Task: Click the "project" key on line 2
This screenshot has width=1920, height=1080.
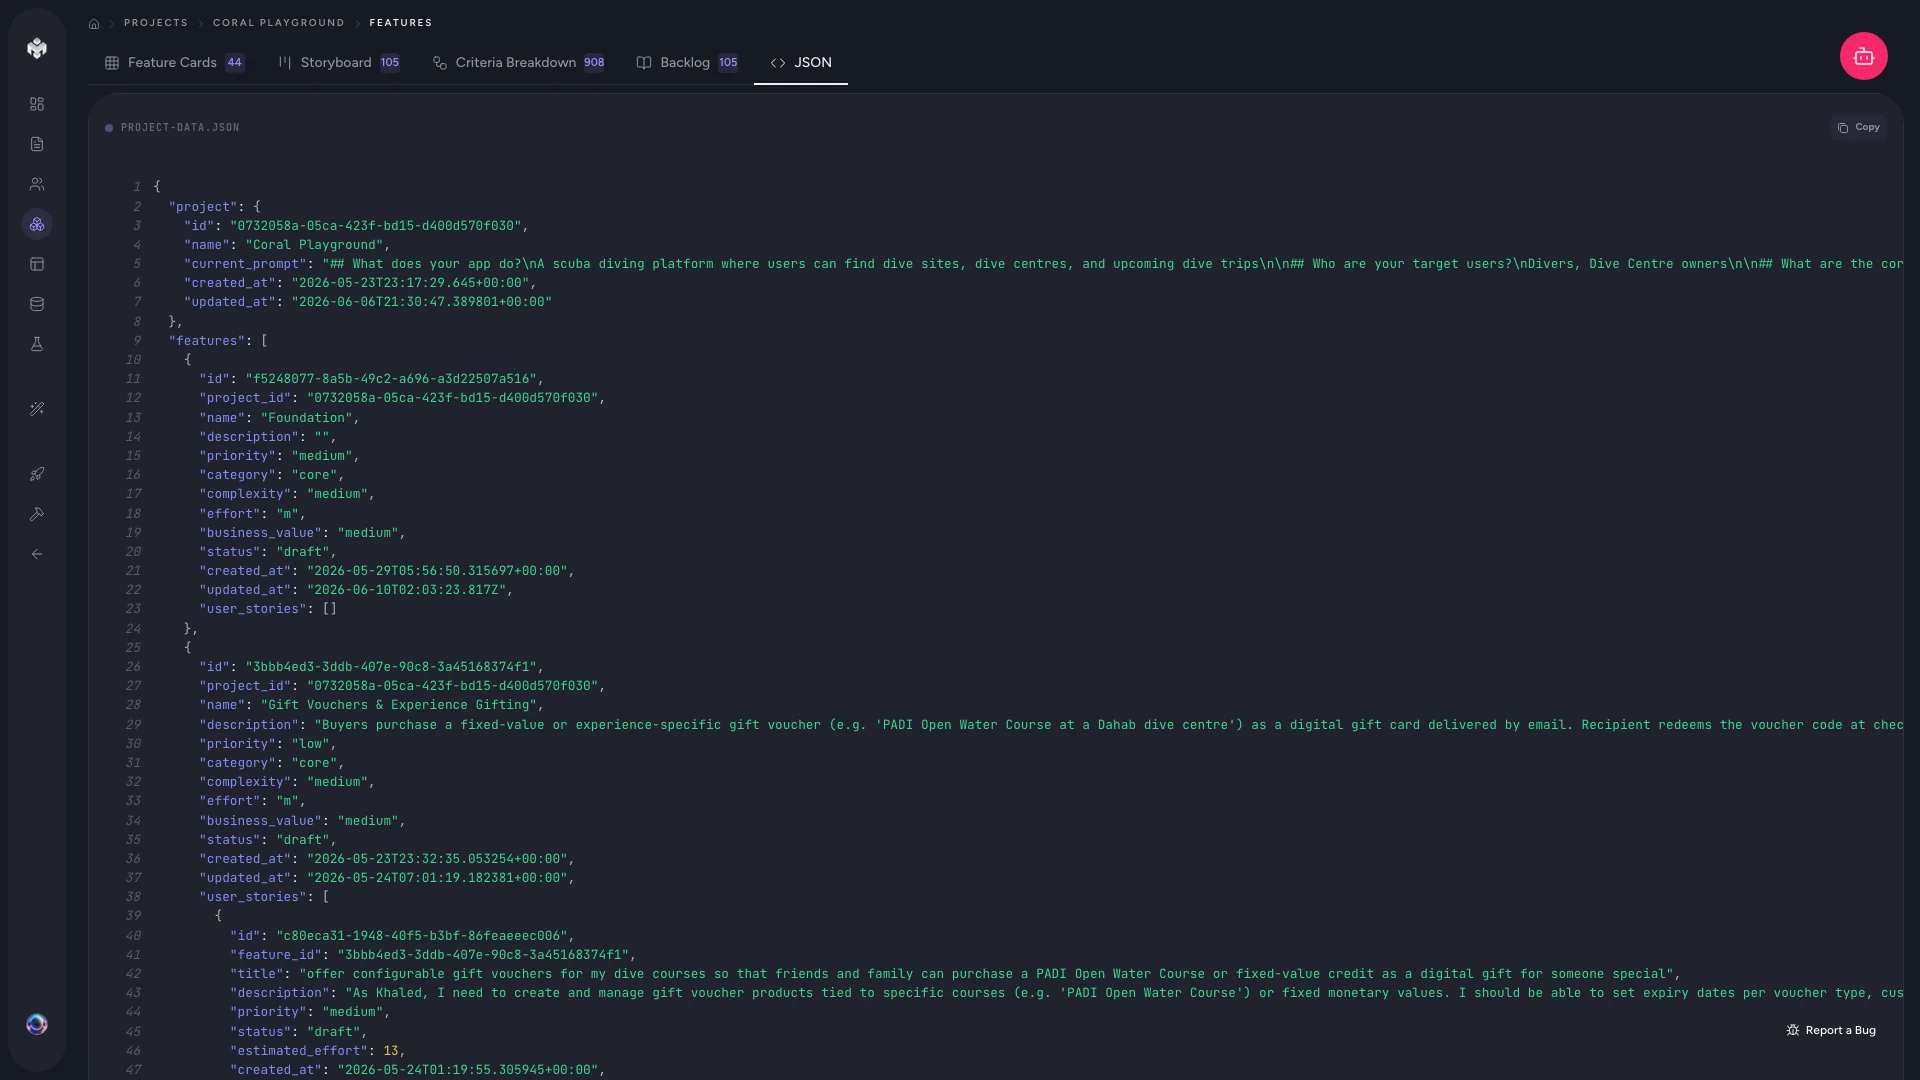Action: pyautogui.click(x=203, y=207)
